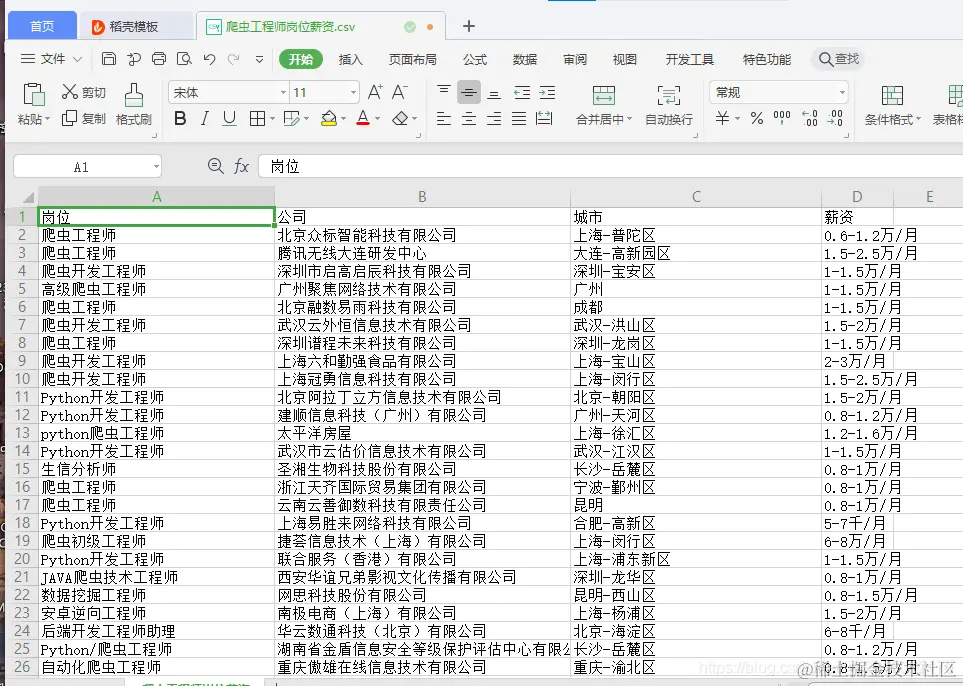Viewport: 963px width, 686px height.
Task: Click 合并居中 merge and center
Action: 604,104
